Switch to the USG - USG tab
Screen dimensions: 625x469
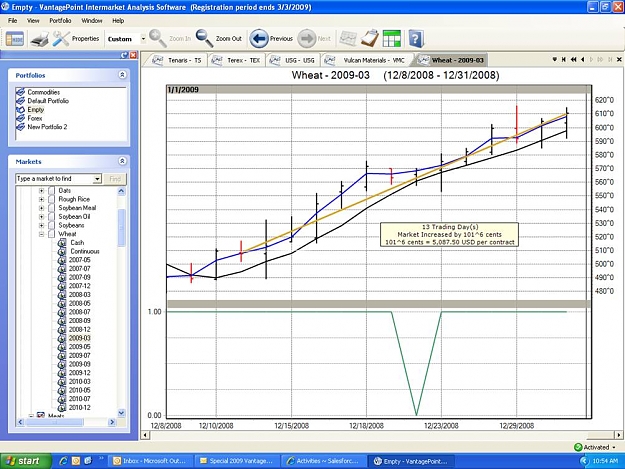(293, 60)
